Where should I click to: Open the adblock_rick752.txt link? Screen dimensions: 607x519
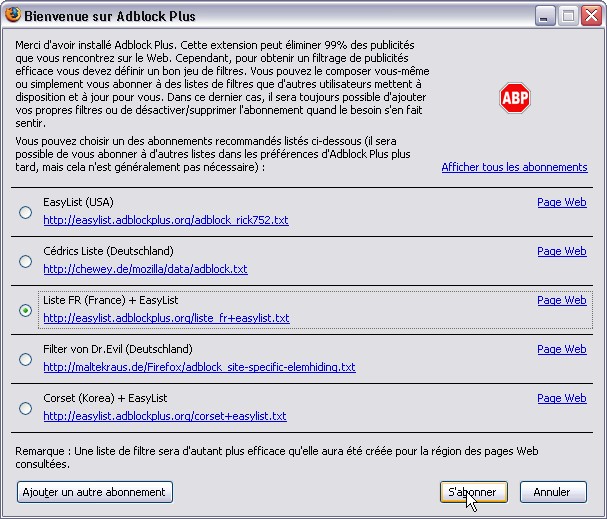coord(166,220)
